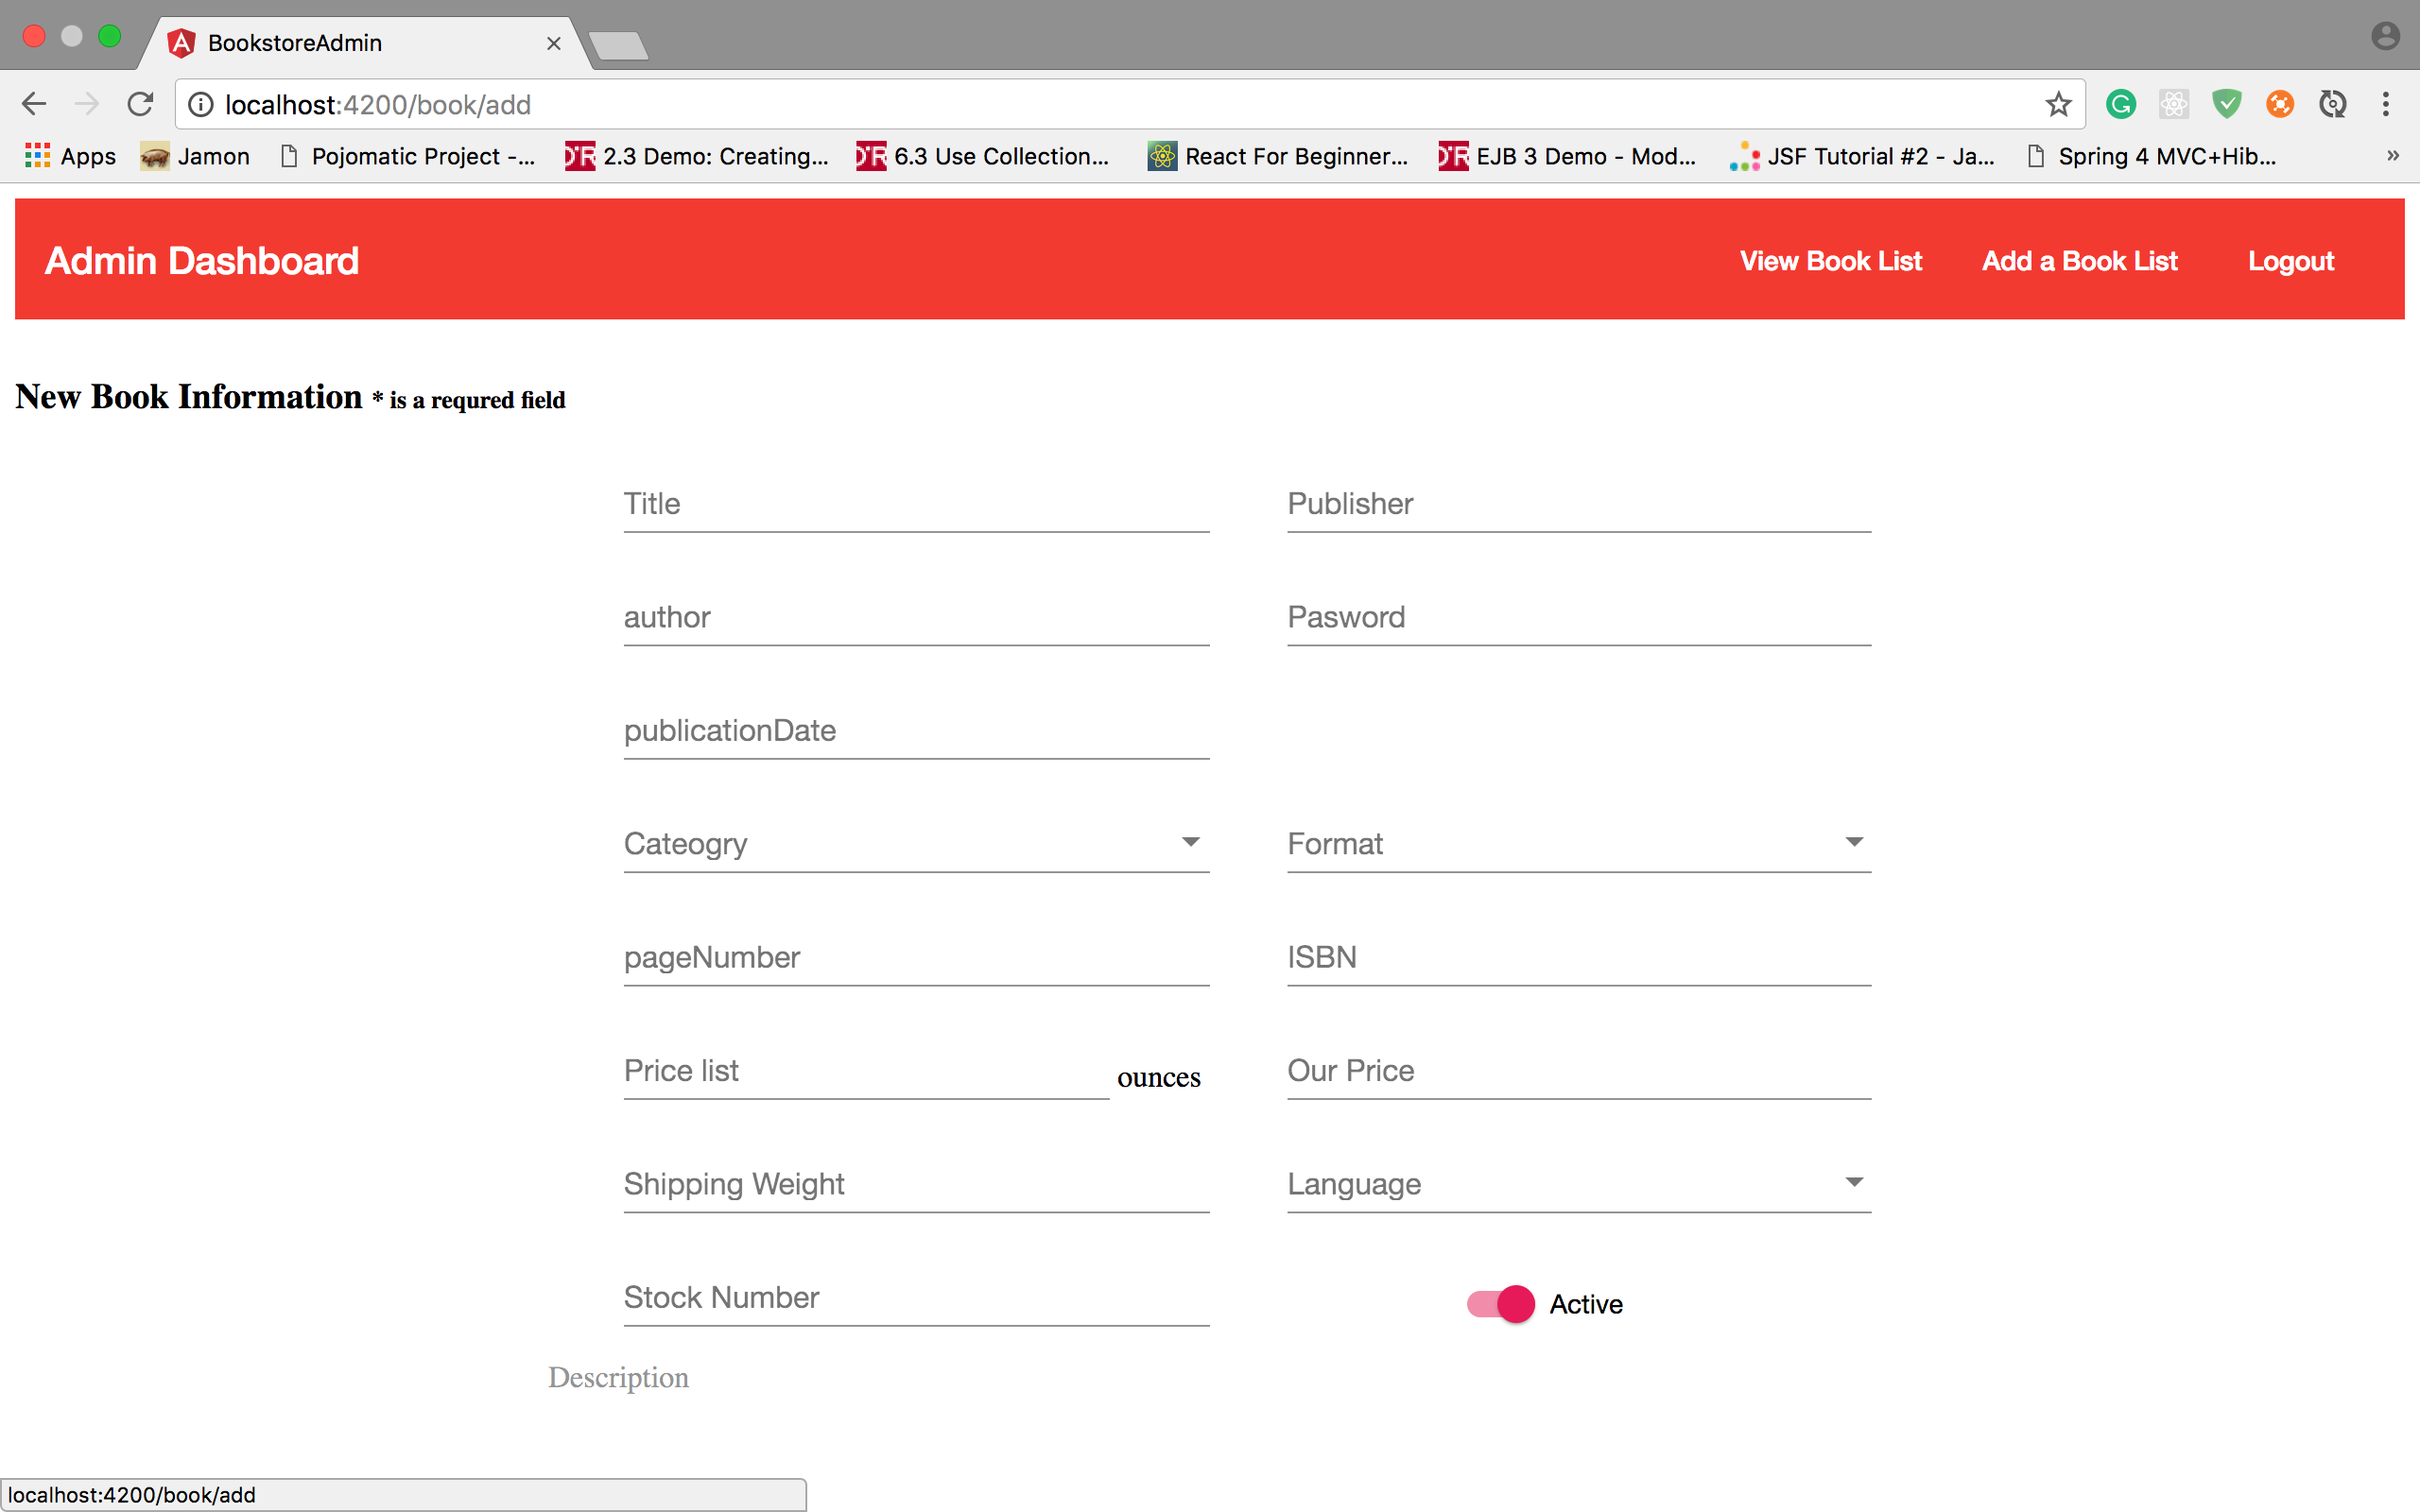
Task: Open Chrome three-dot menu
Action: (2386, 104)
